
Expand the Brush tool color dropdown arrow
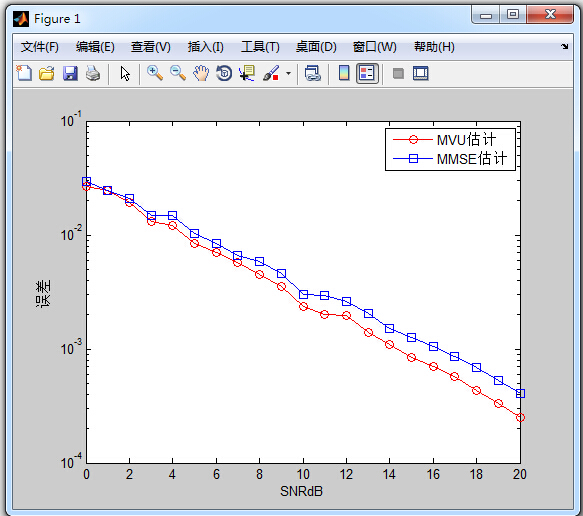288,73
